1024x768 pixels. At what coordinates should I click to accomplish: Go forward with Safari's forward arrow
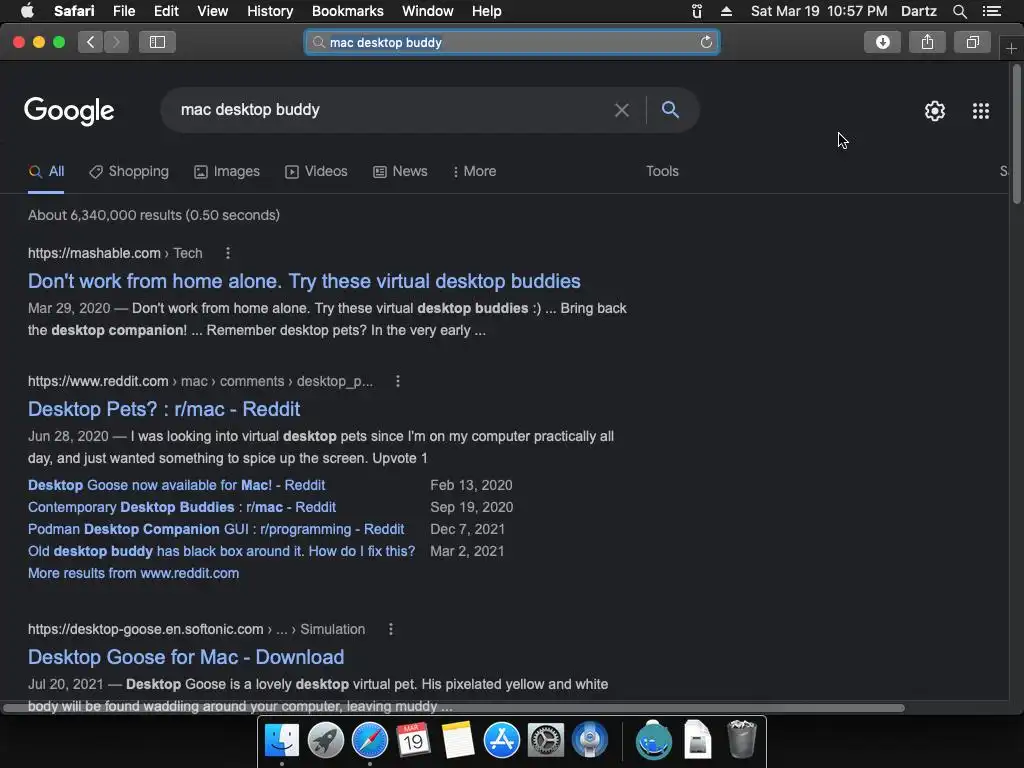pyautogui.click(x=116, y=42)
